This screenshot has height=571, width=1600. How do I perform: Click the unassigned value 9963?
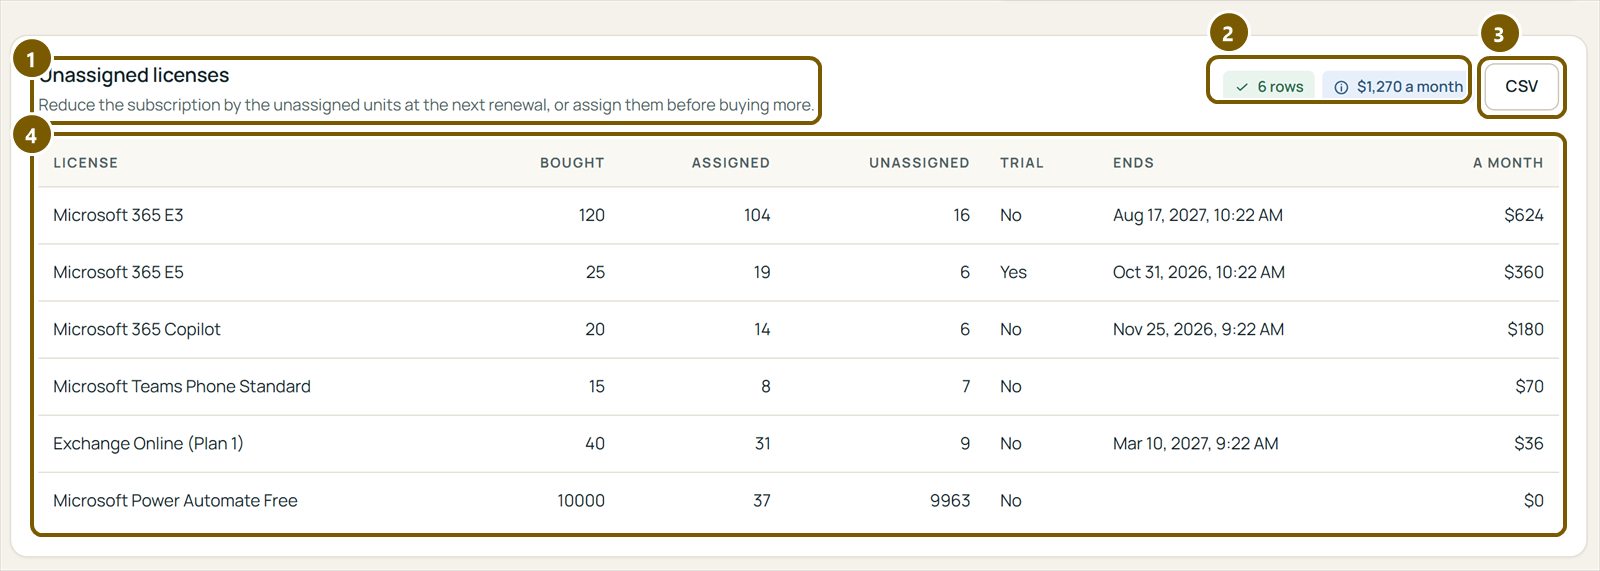tap(950, 500)
